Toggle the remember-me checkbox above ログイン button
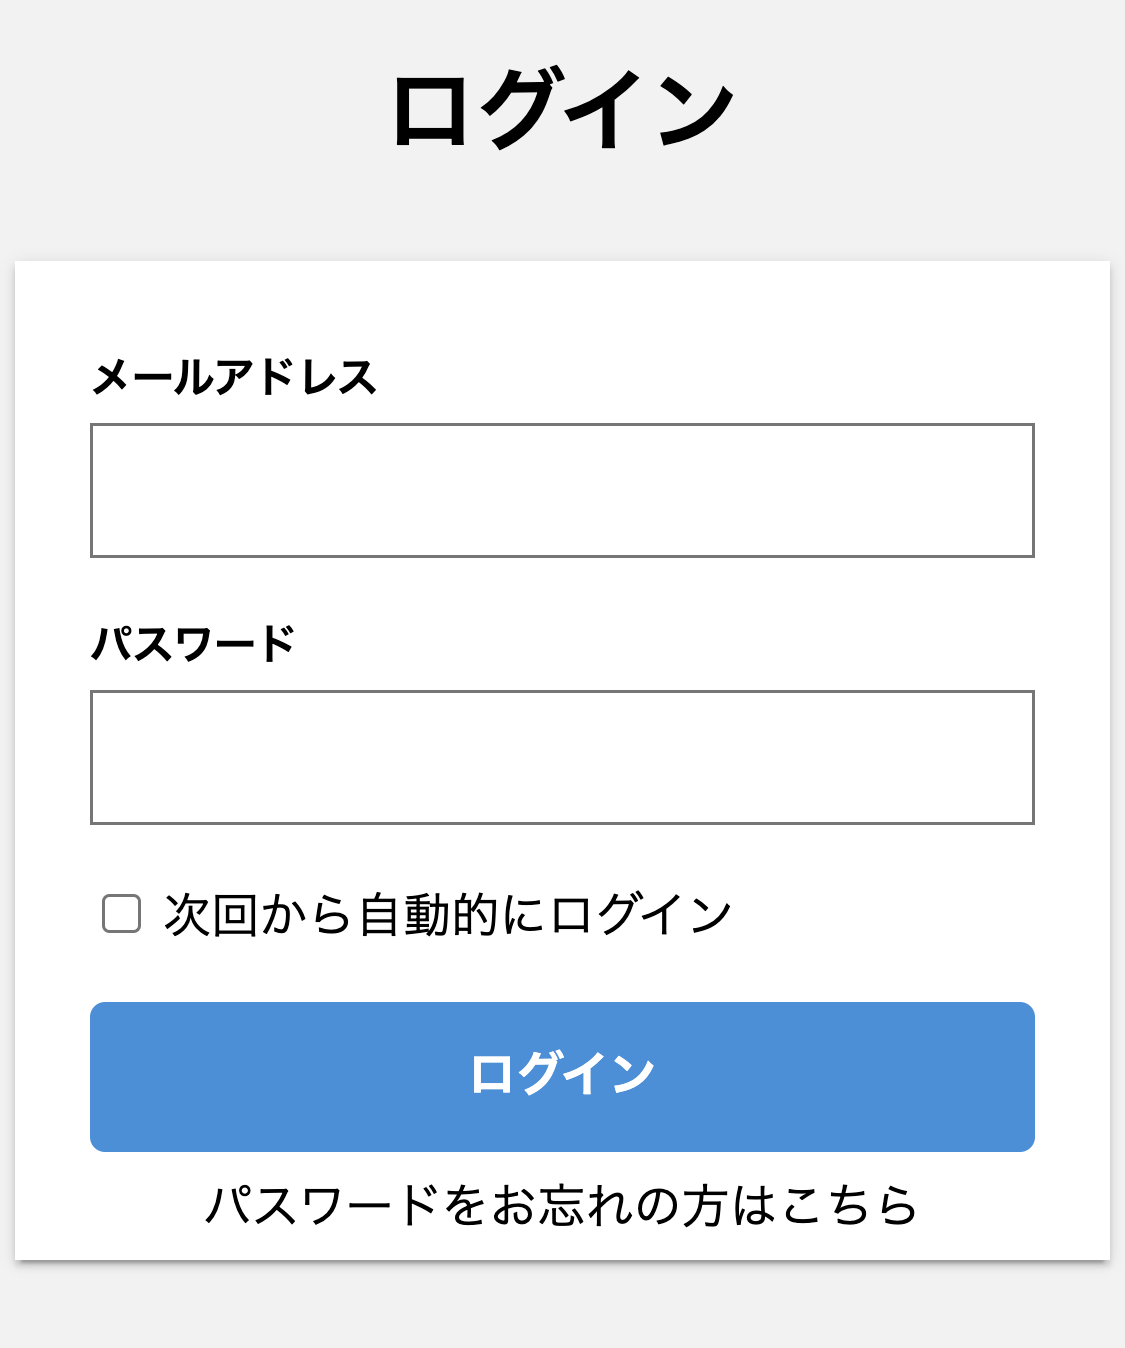 point(121,914)
